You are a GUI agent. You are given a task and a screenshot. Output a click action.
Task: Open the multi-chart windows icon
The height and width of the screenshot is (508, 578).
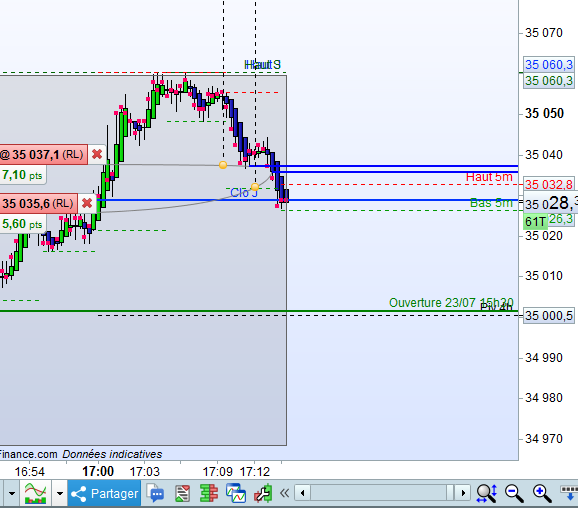[x=236, y=493]
